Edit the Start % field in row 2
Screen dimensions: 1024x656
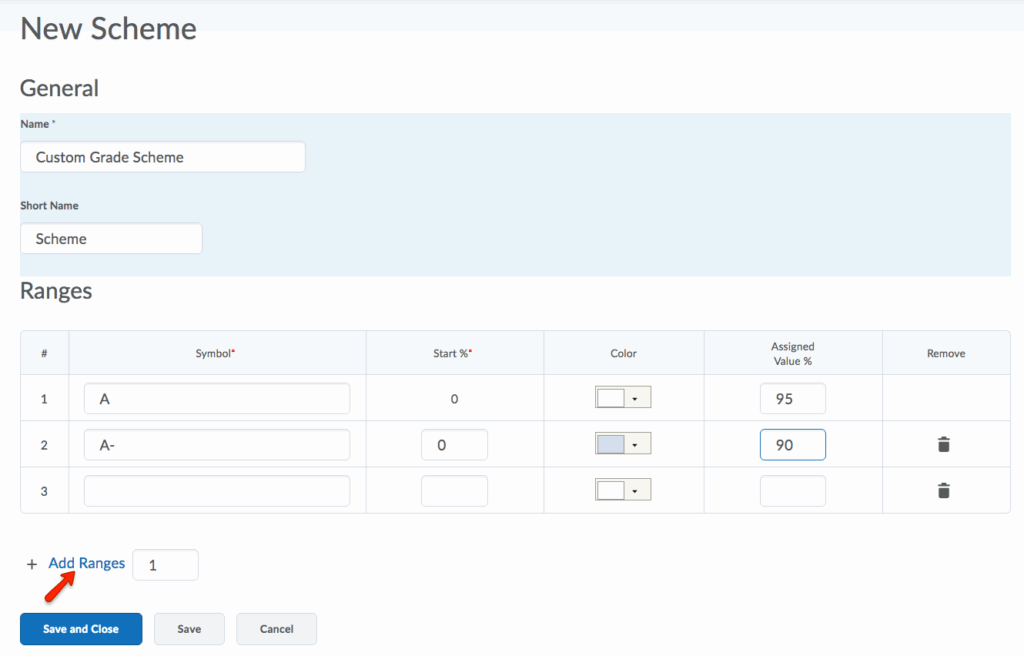click(x=454, y=445)
